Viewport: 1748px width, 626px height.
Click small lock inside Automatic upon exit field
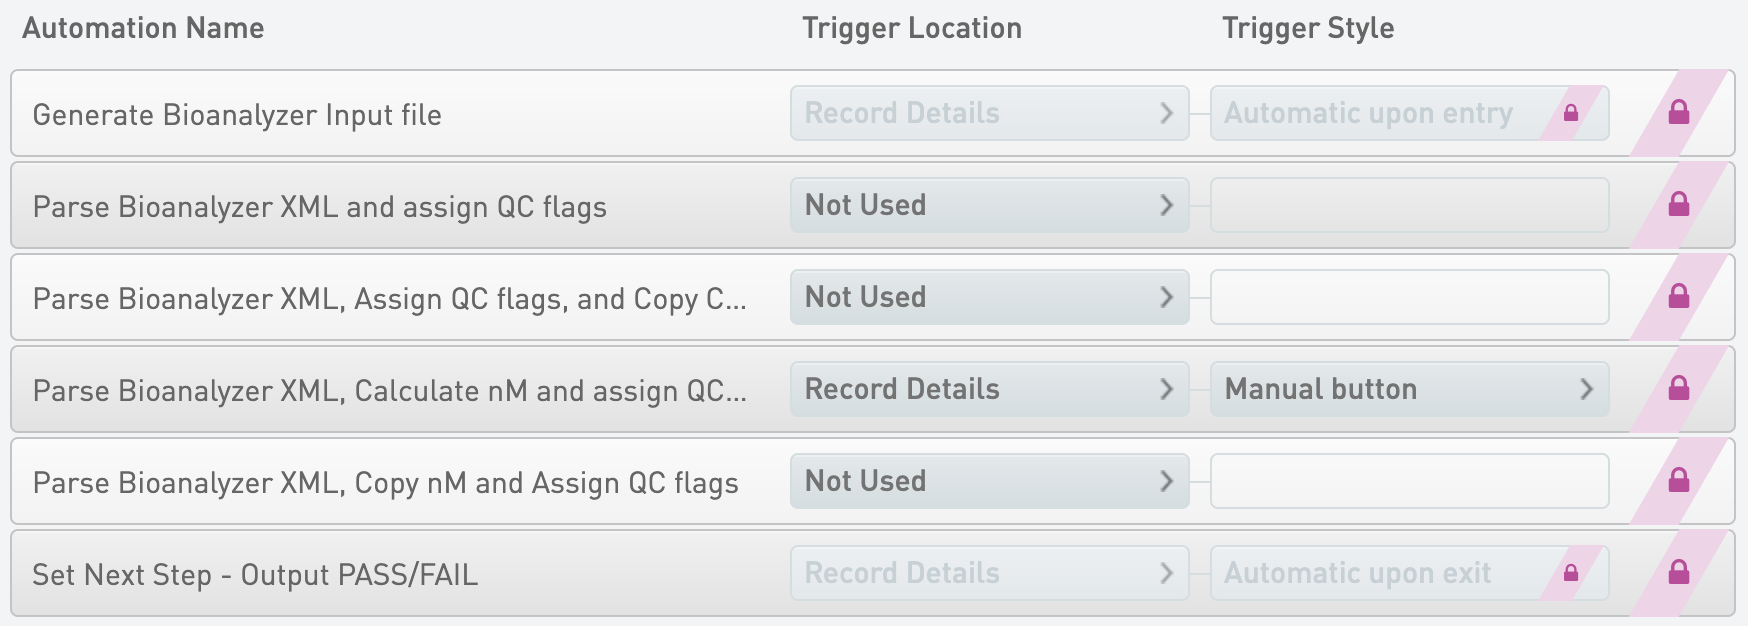pos(1570,573)
